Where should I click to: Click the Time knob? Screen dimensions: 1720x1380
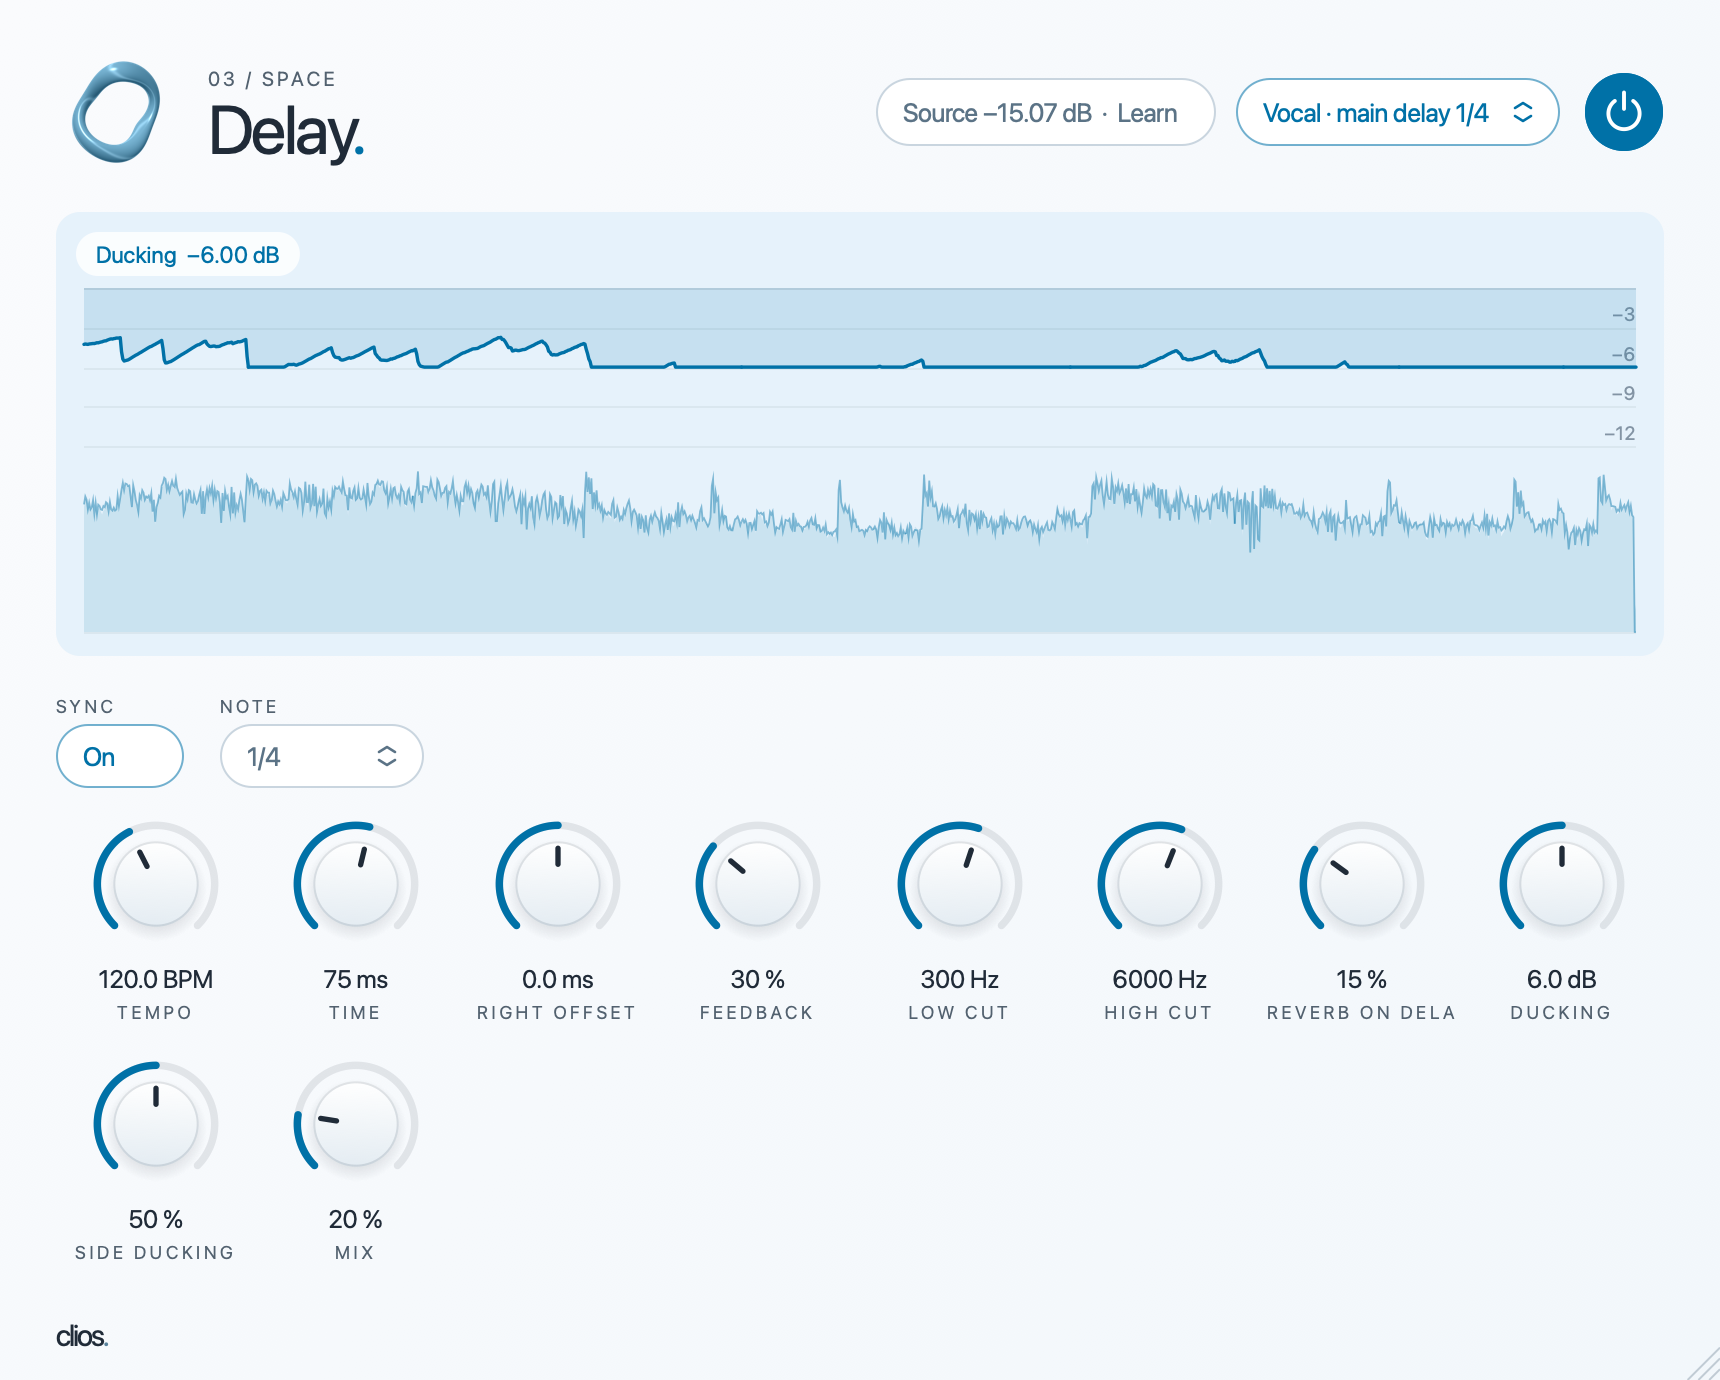click(356, 884)
